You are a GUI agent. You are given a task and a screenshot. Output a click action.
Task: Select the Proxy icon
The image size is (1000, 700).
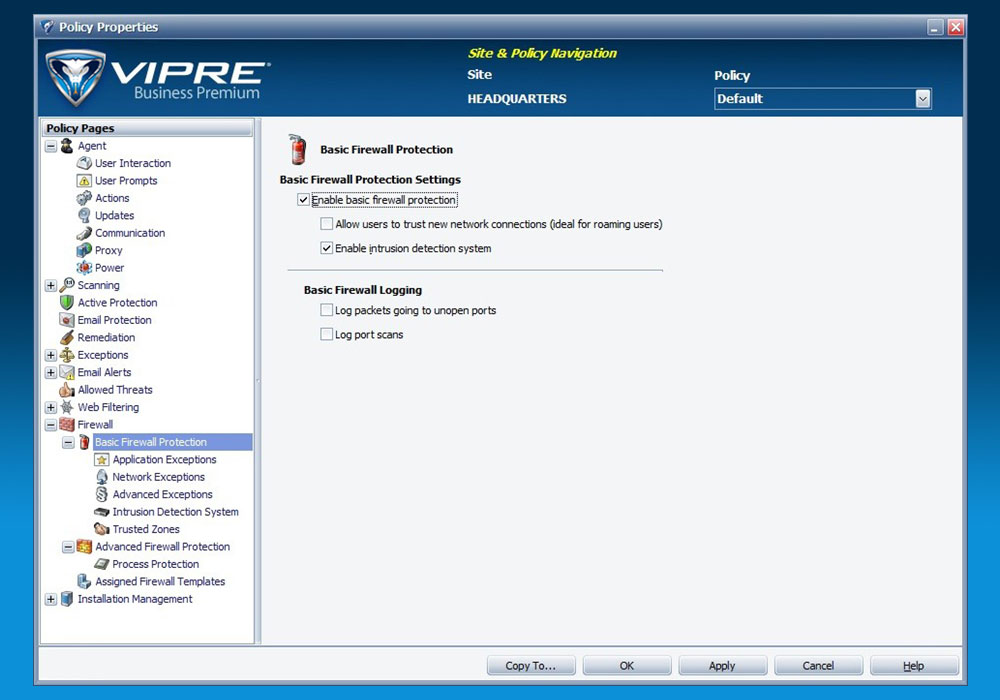pyautogui.click(x=84, y=251)
